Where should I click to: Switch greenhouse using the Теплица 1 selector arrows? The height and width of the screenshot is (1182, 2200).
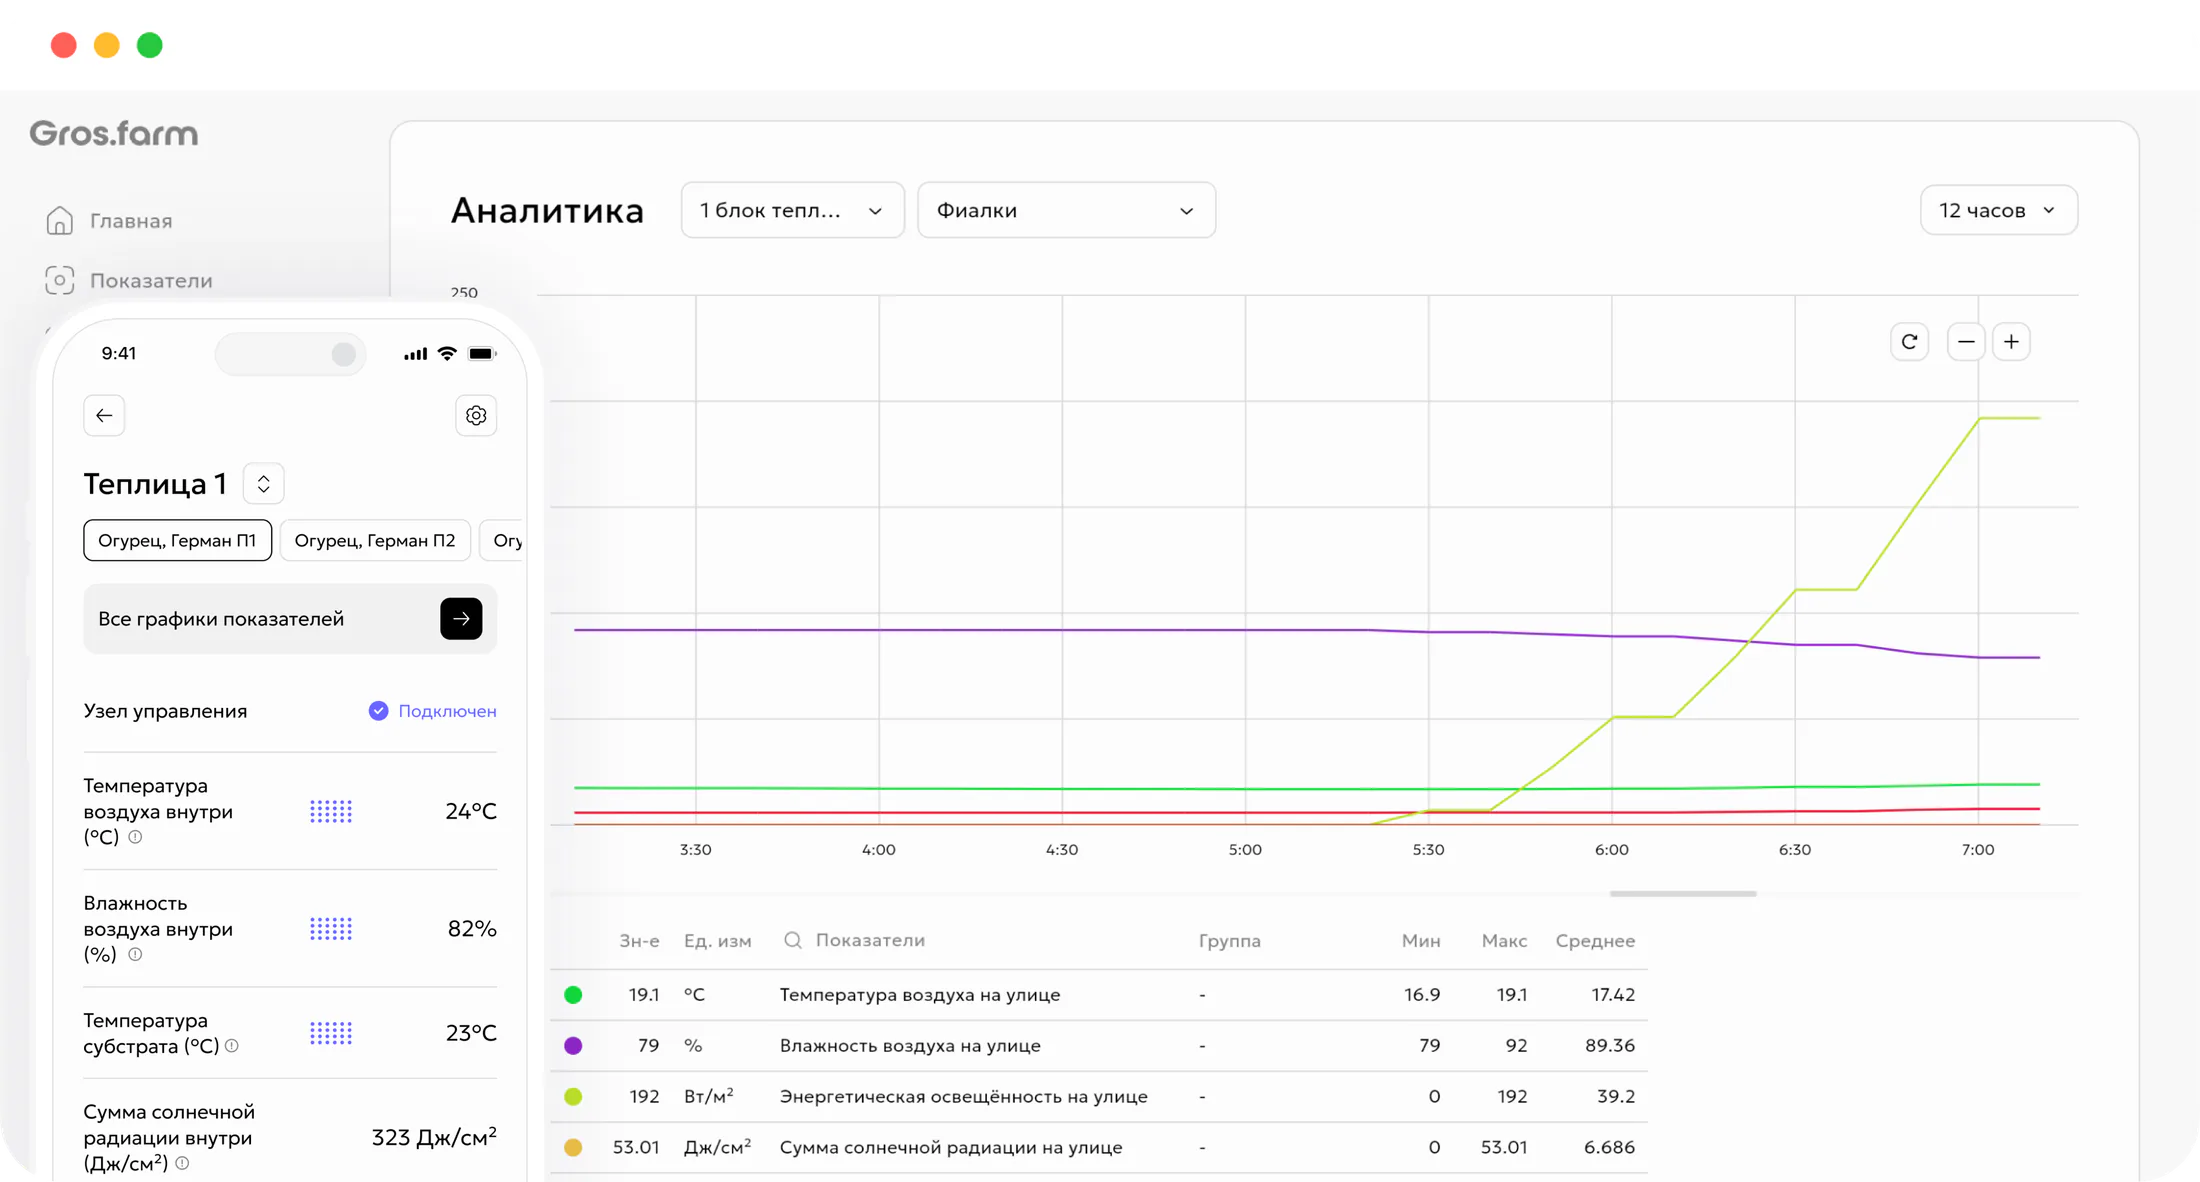click(264, 484)
